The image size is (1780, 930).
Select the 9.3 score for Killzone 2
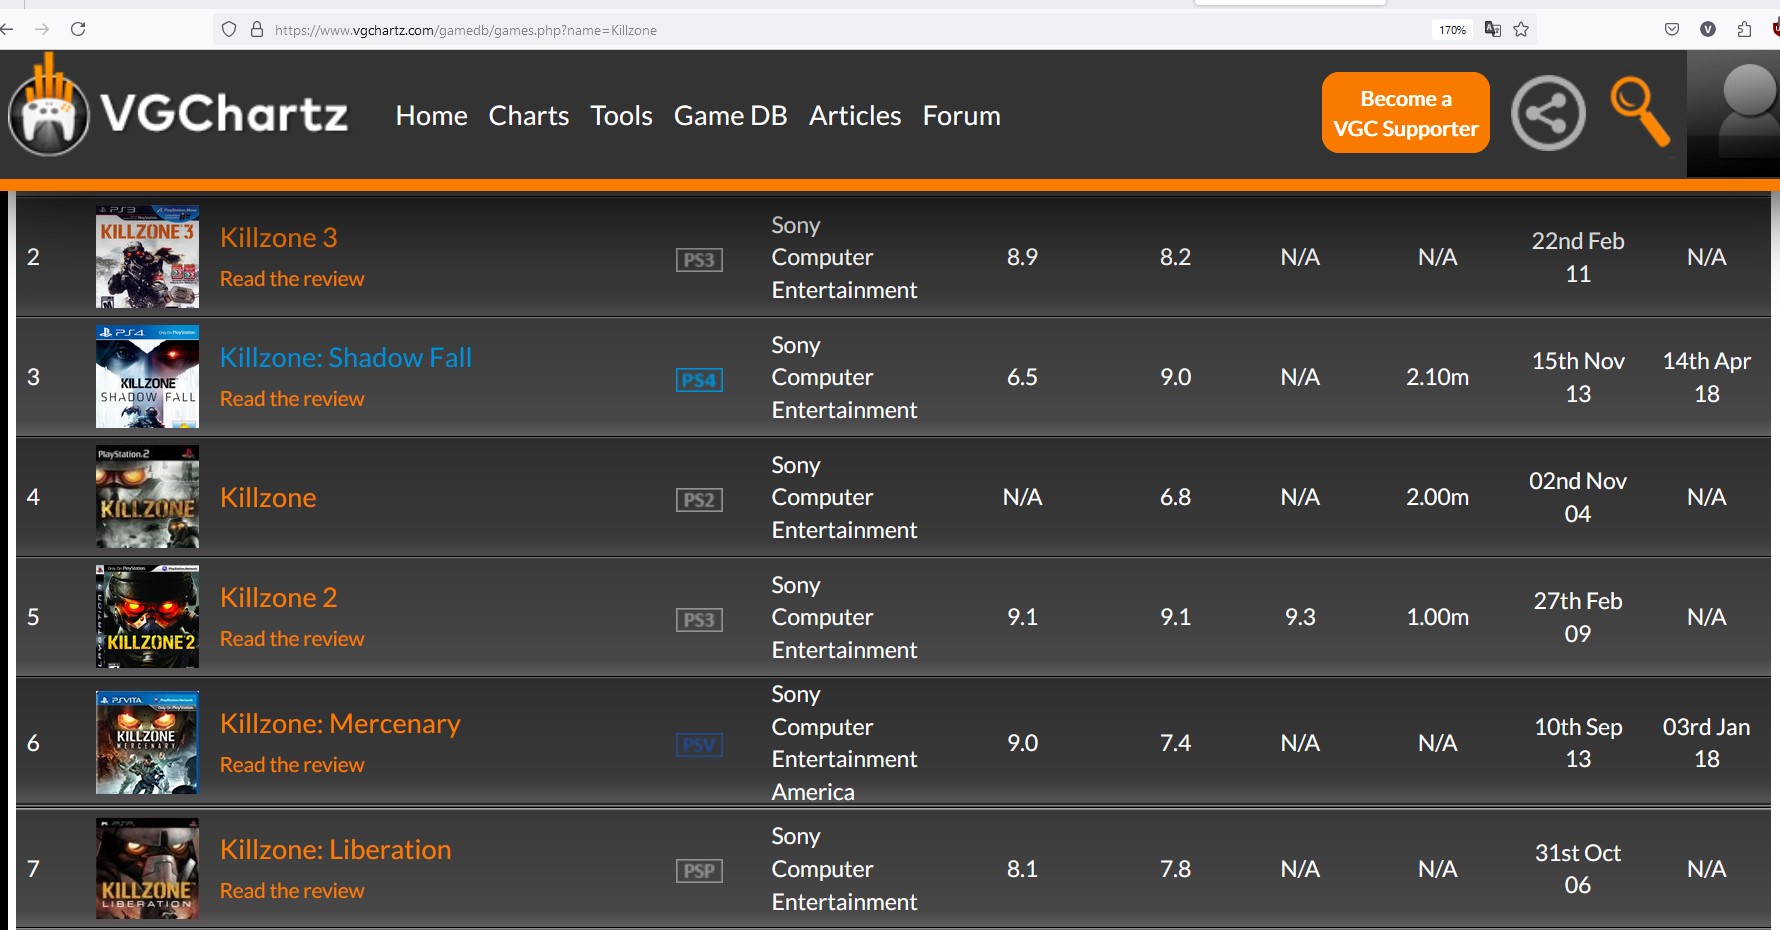click(x=1300, y=617)
